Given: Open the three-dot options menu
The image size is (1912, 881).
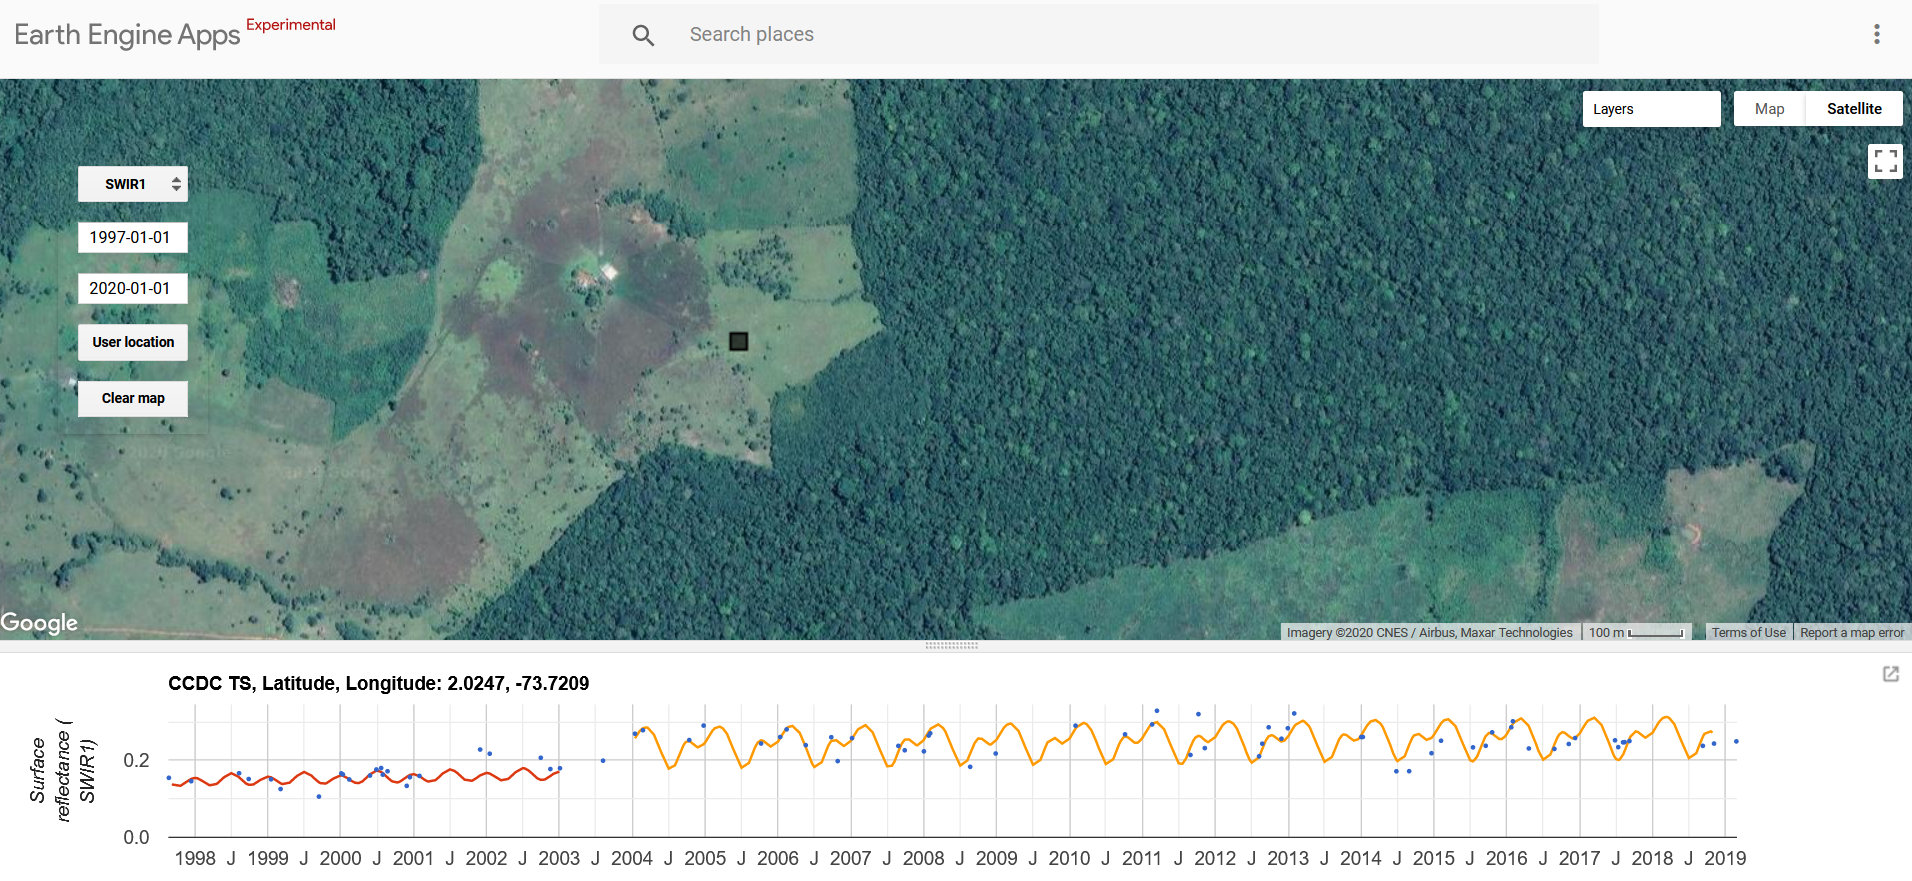Looking at the screenshot, I should pyautogui.click(x=1876, y=34).
